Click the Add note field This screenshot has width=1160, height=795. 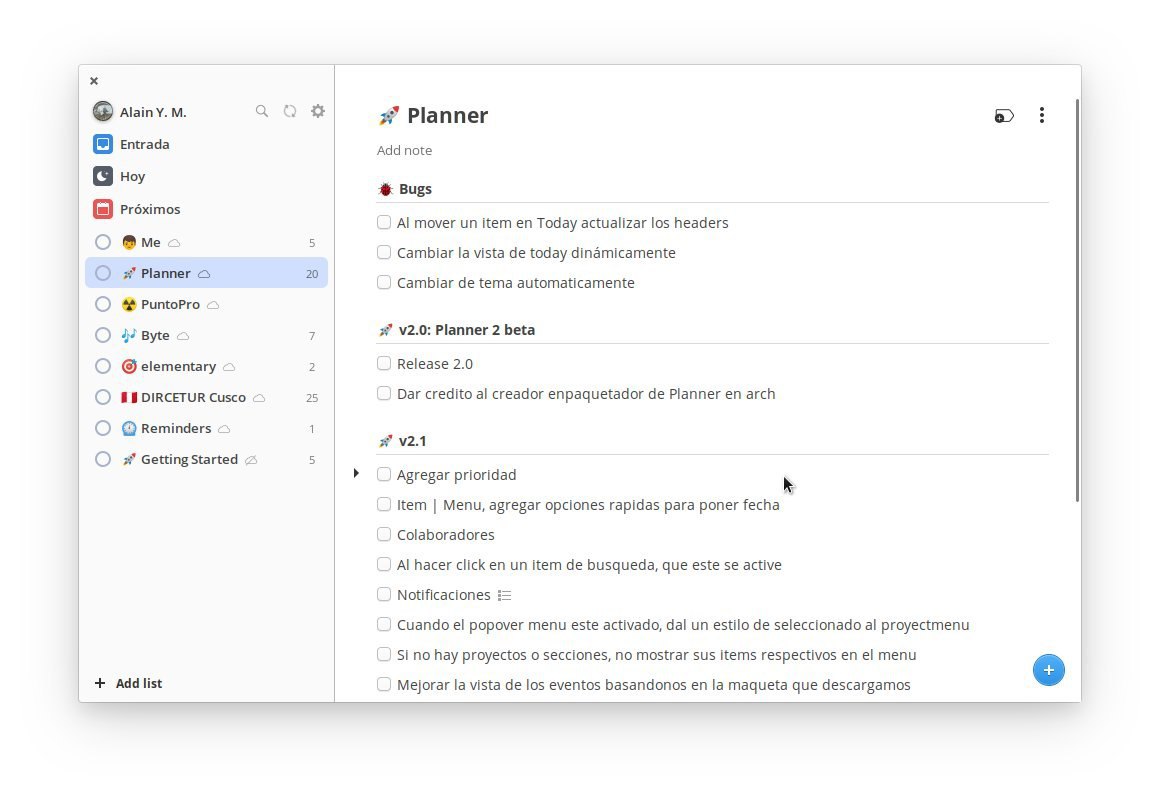pyautogui.click(x=404, y=150)
